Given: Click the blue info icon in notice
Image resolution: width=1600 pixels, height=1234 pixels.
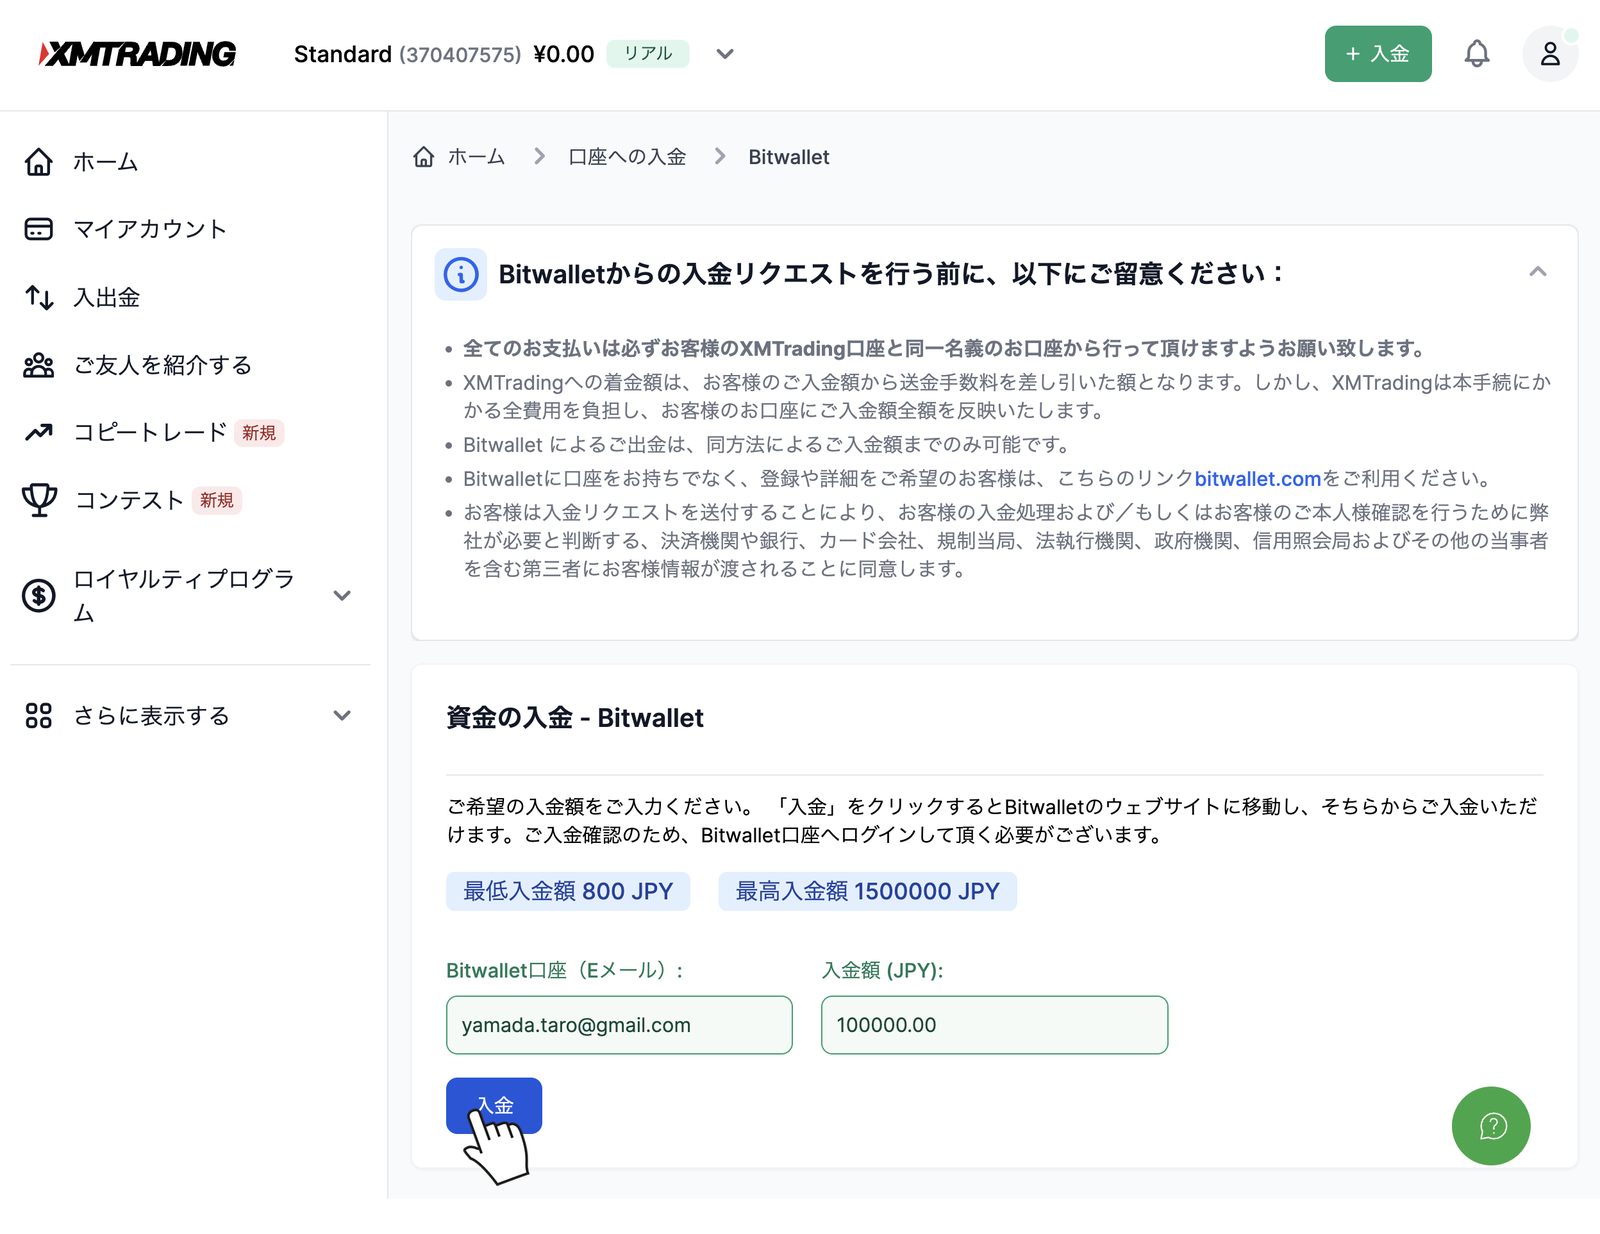Looking at the screenshot, I should 461,274.
